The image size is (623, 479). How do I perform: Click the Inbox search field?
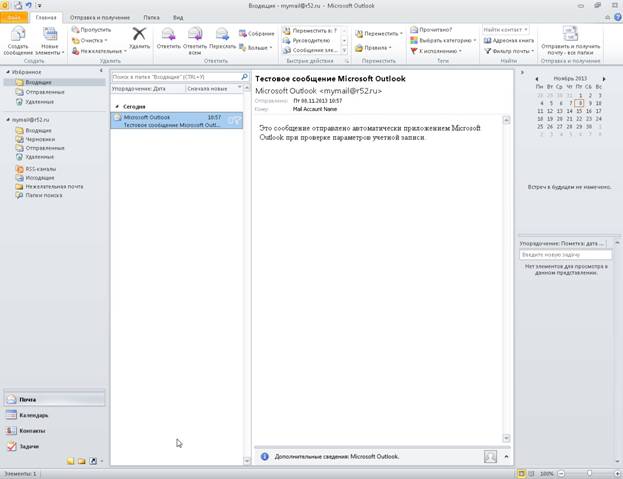tap(176, 77)
